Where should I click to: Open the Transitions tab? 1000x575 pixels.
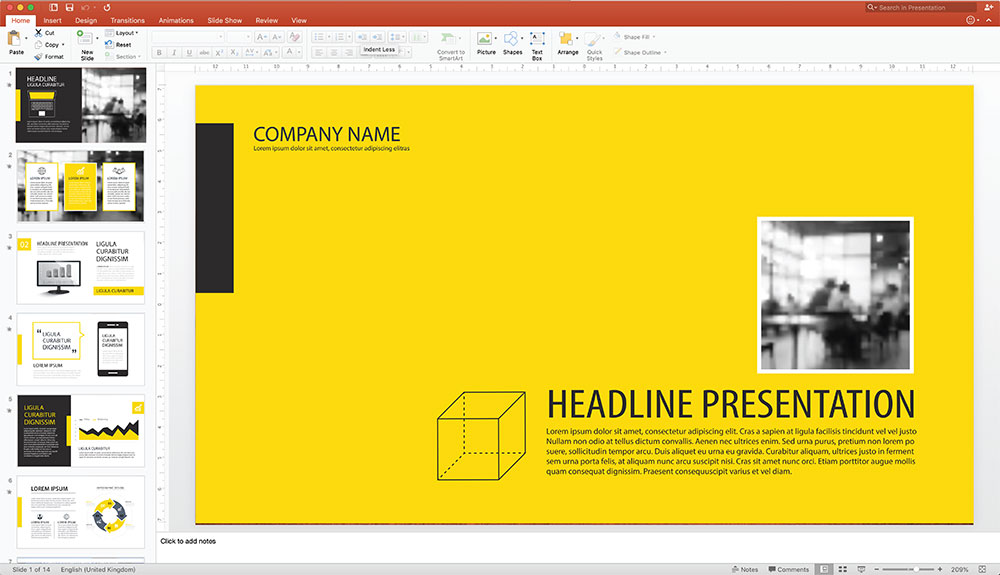(x=128, y=20)
